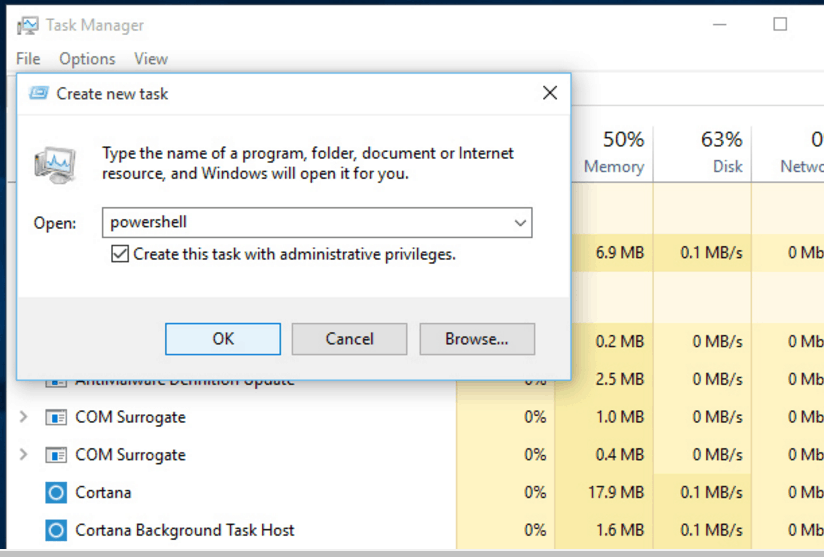This screenshot has height=557, width=824.
Task: Click the Cancel button
Action: (x=349, y=339)
